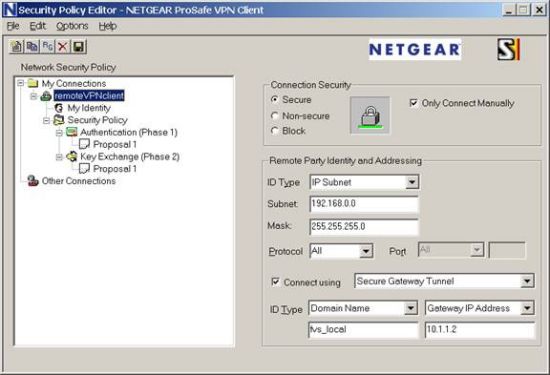Open the Edit menu

pos(37,26)
